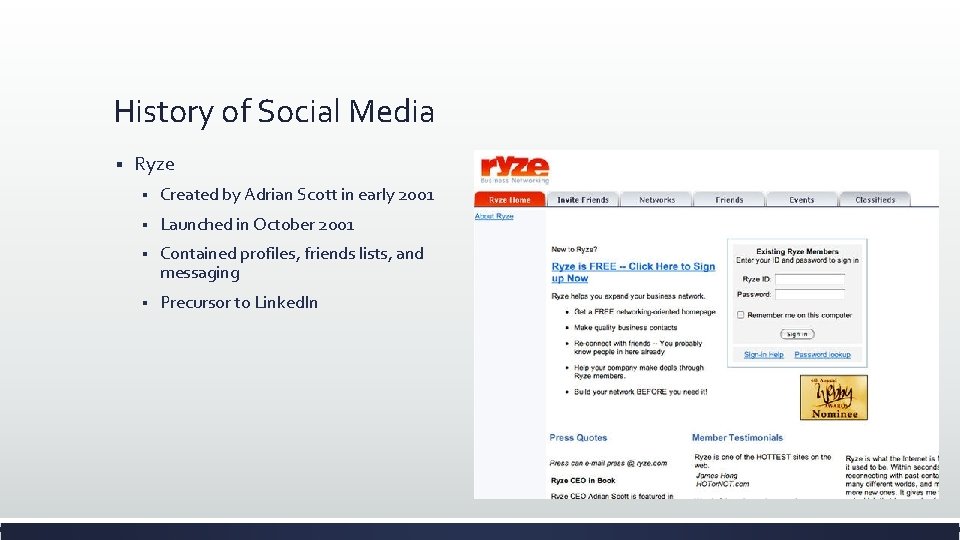Click 'James Hong' testimonial name
Viewport: 960px width, 540px height.
coord(716,476)
